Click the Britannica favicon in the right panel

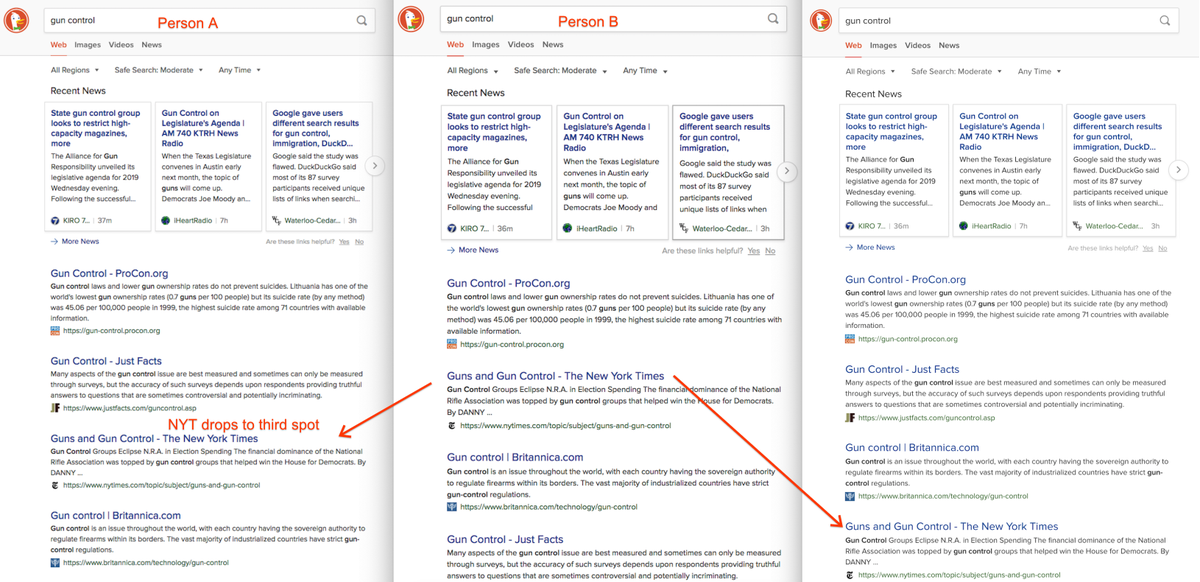(x=850, y=496)
